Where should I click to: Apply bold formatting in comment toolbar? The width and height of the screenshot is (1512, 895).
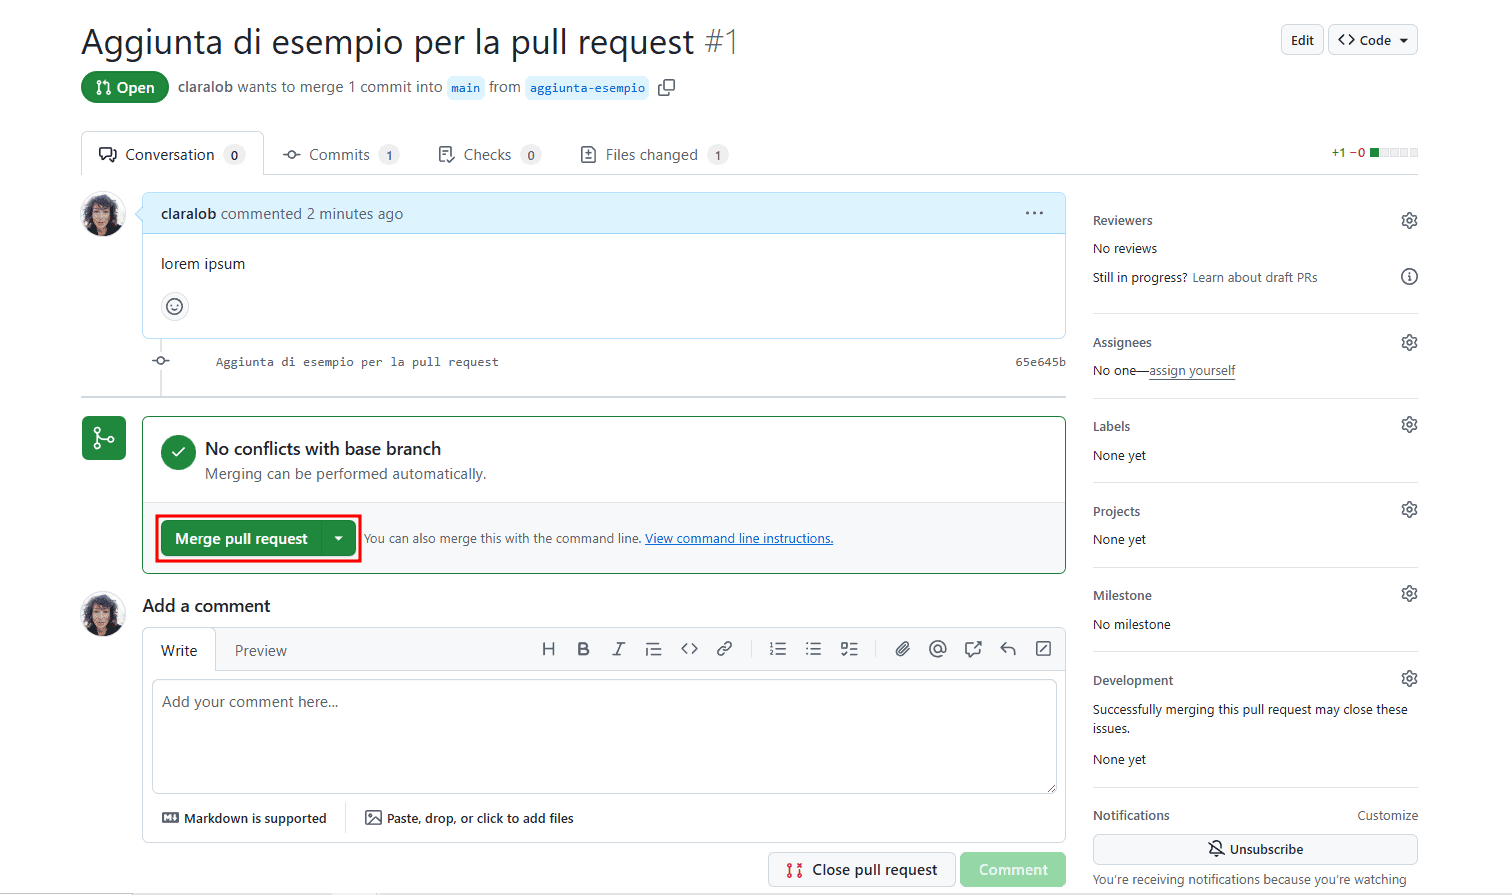tap(583, 648)
